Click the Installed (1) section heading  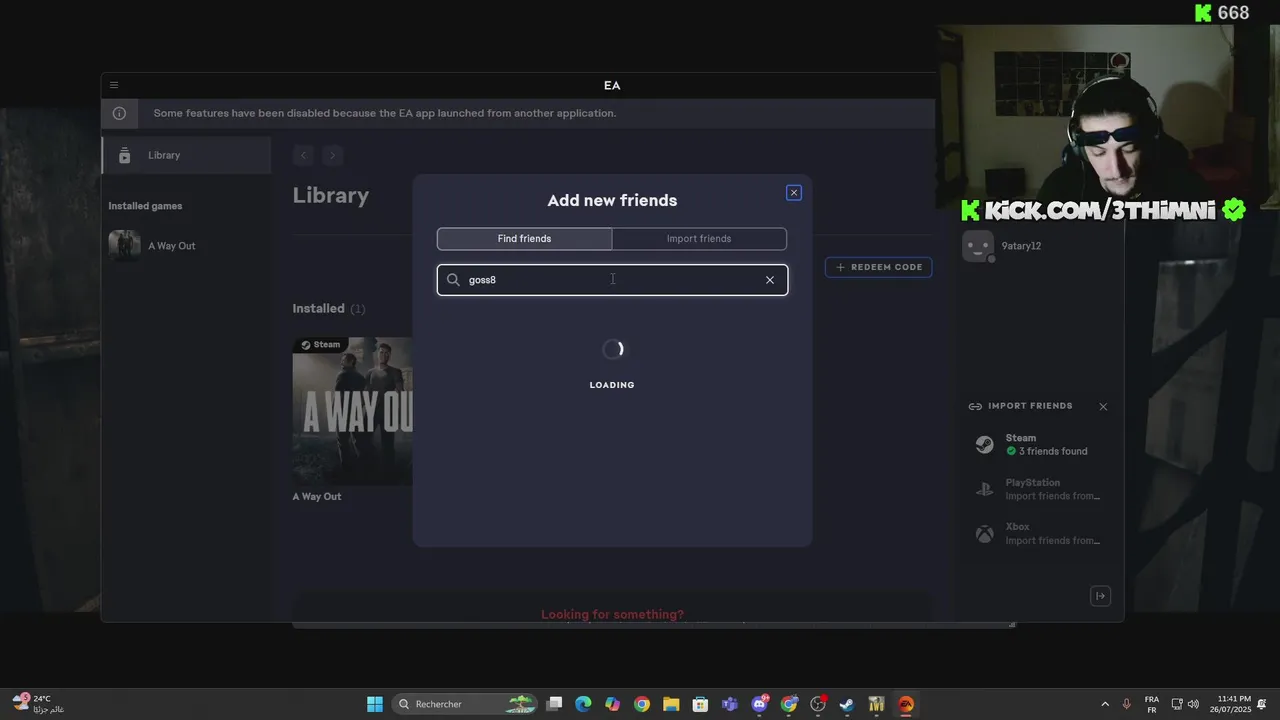point(329,309)
